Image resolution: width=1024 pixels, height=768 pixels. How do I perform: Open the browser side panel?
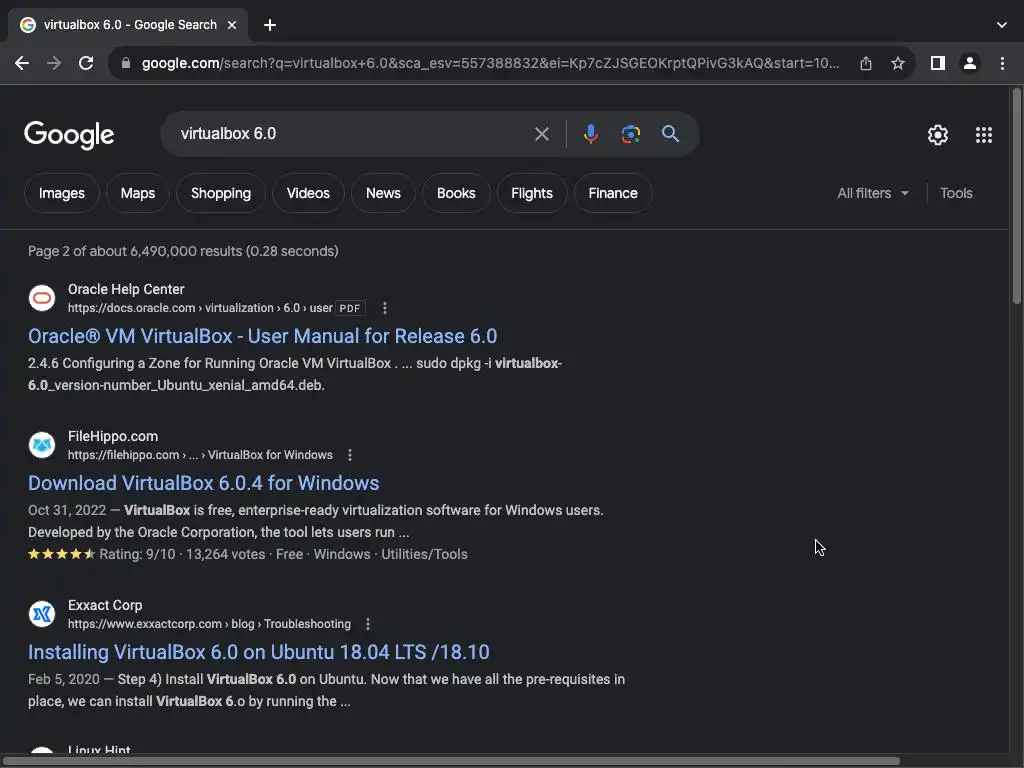tap(938, 63)
